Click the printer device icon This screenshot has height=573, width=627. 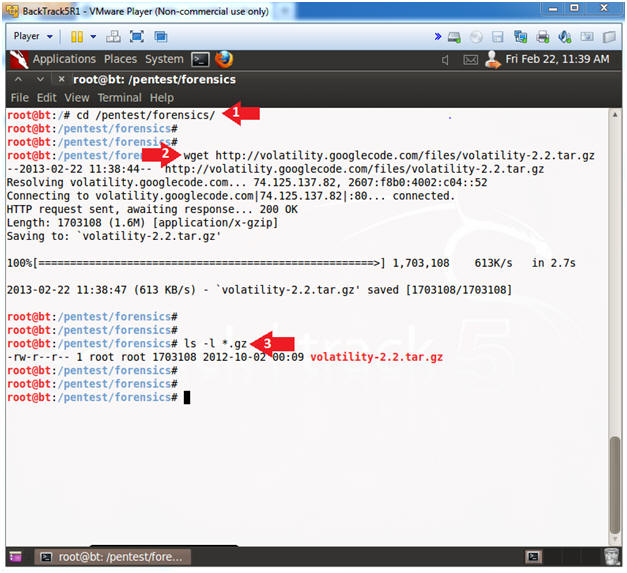[x=543, y=37]
